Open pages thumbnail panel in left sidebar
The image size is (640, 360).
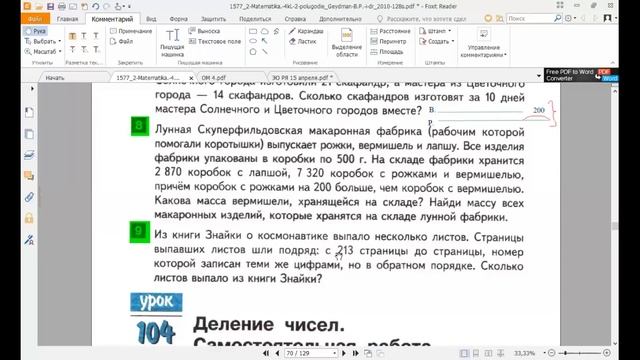pyautogui.click(x=29, y=134)
